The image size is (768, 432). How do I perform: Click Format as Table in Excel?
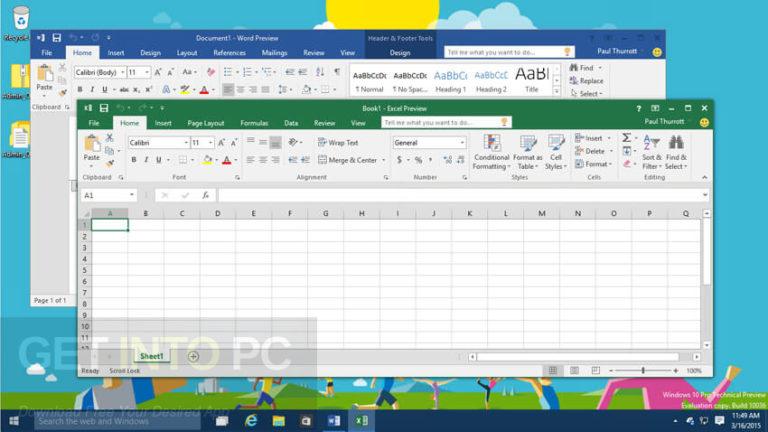[x=528, y=145]
